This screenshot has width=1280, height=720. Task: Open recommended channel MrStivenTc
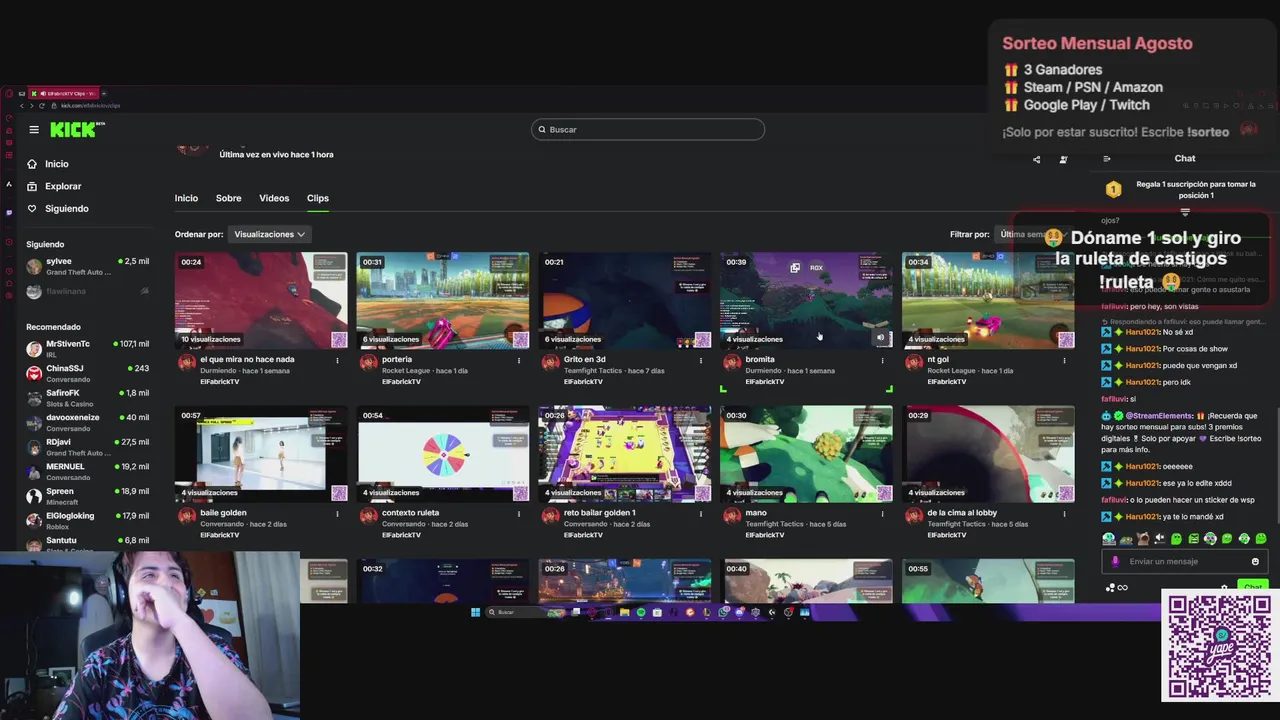(x=88, y=348)
